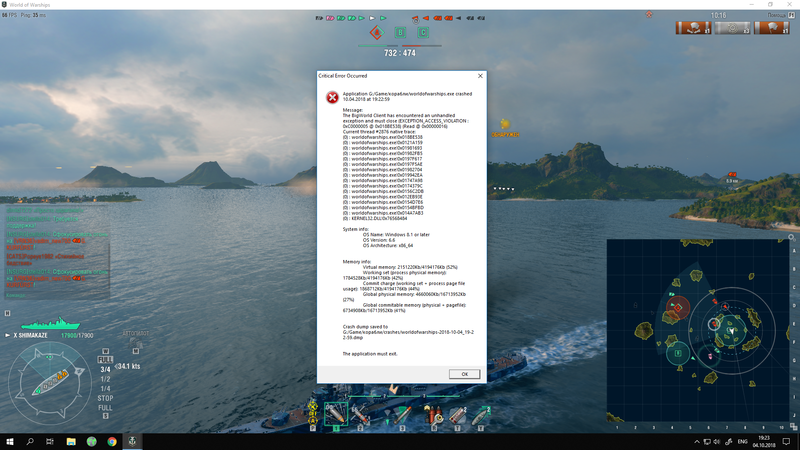Open the Windows notification center
The image size is (800, 450).
pos(786,442)
